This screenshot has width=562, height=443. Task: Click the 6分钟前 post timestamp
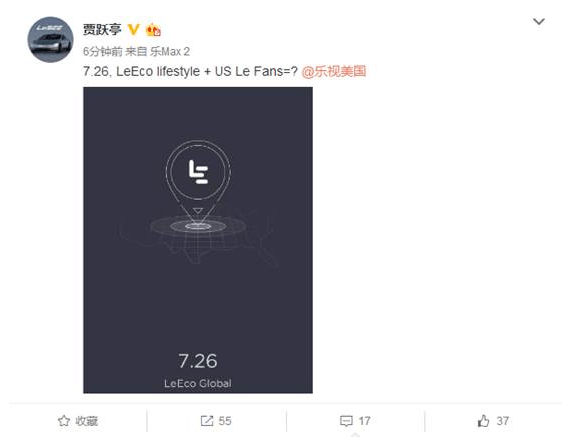[x=103, y=52]
